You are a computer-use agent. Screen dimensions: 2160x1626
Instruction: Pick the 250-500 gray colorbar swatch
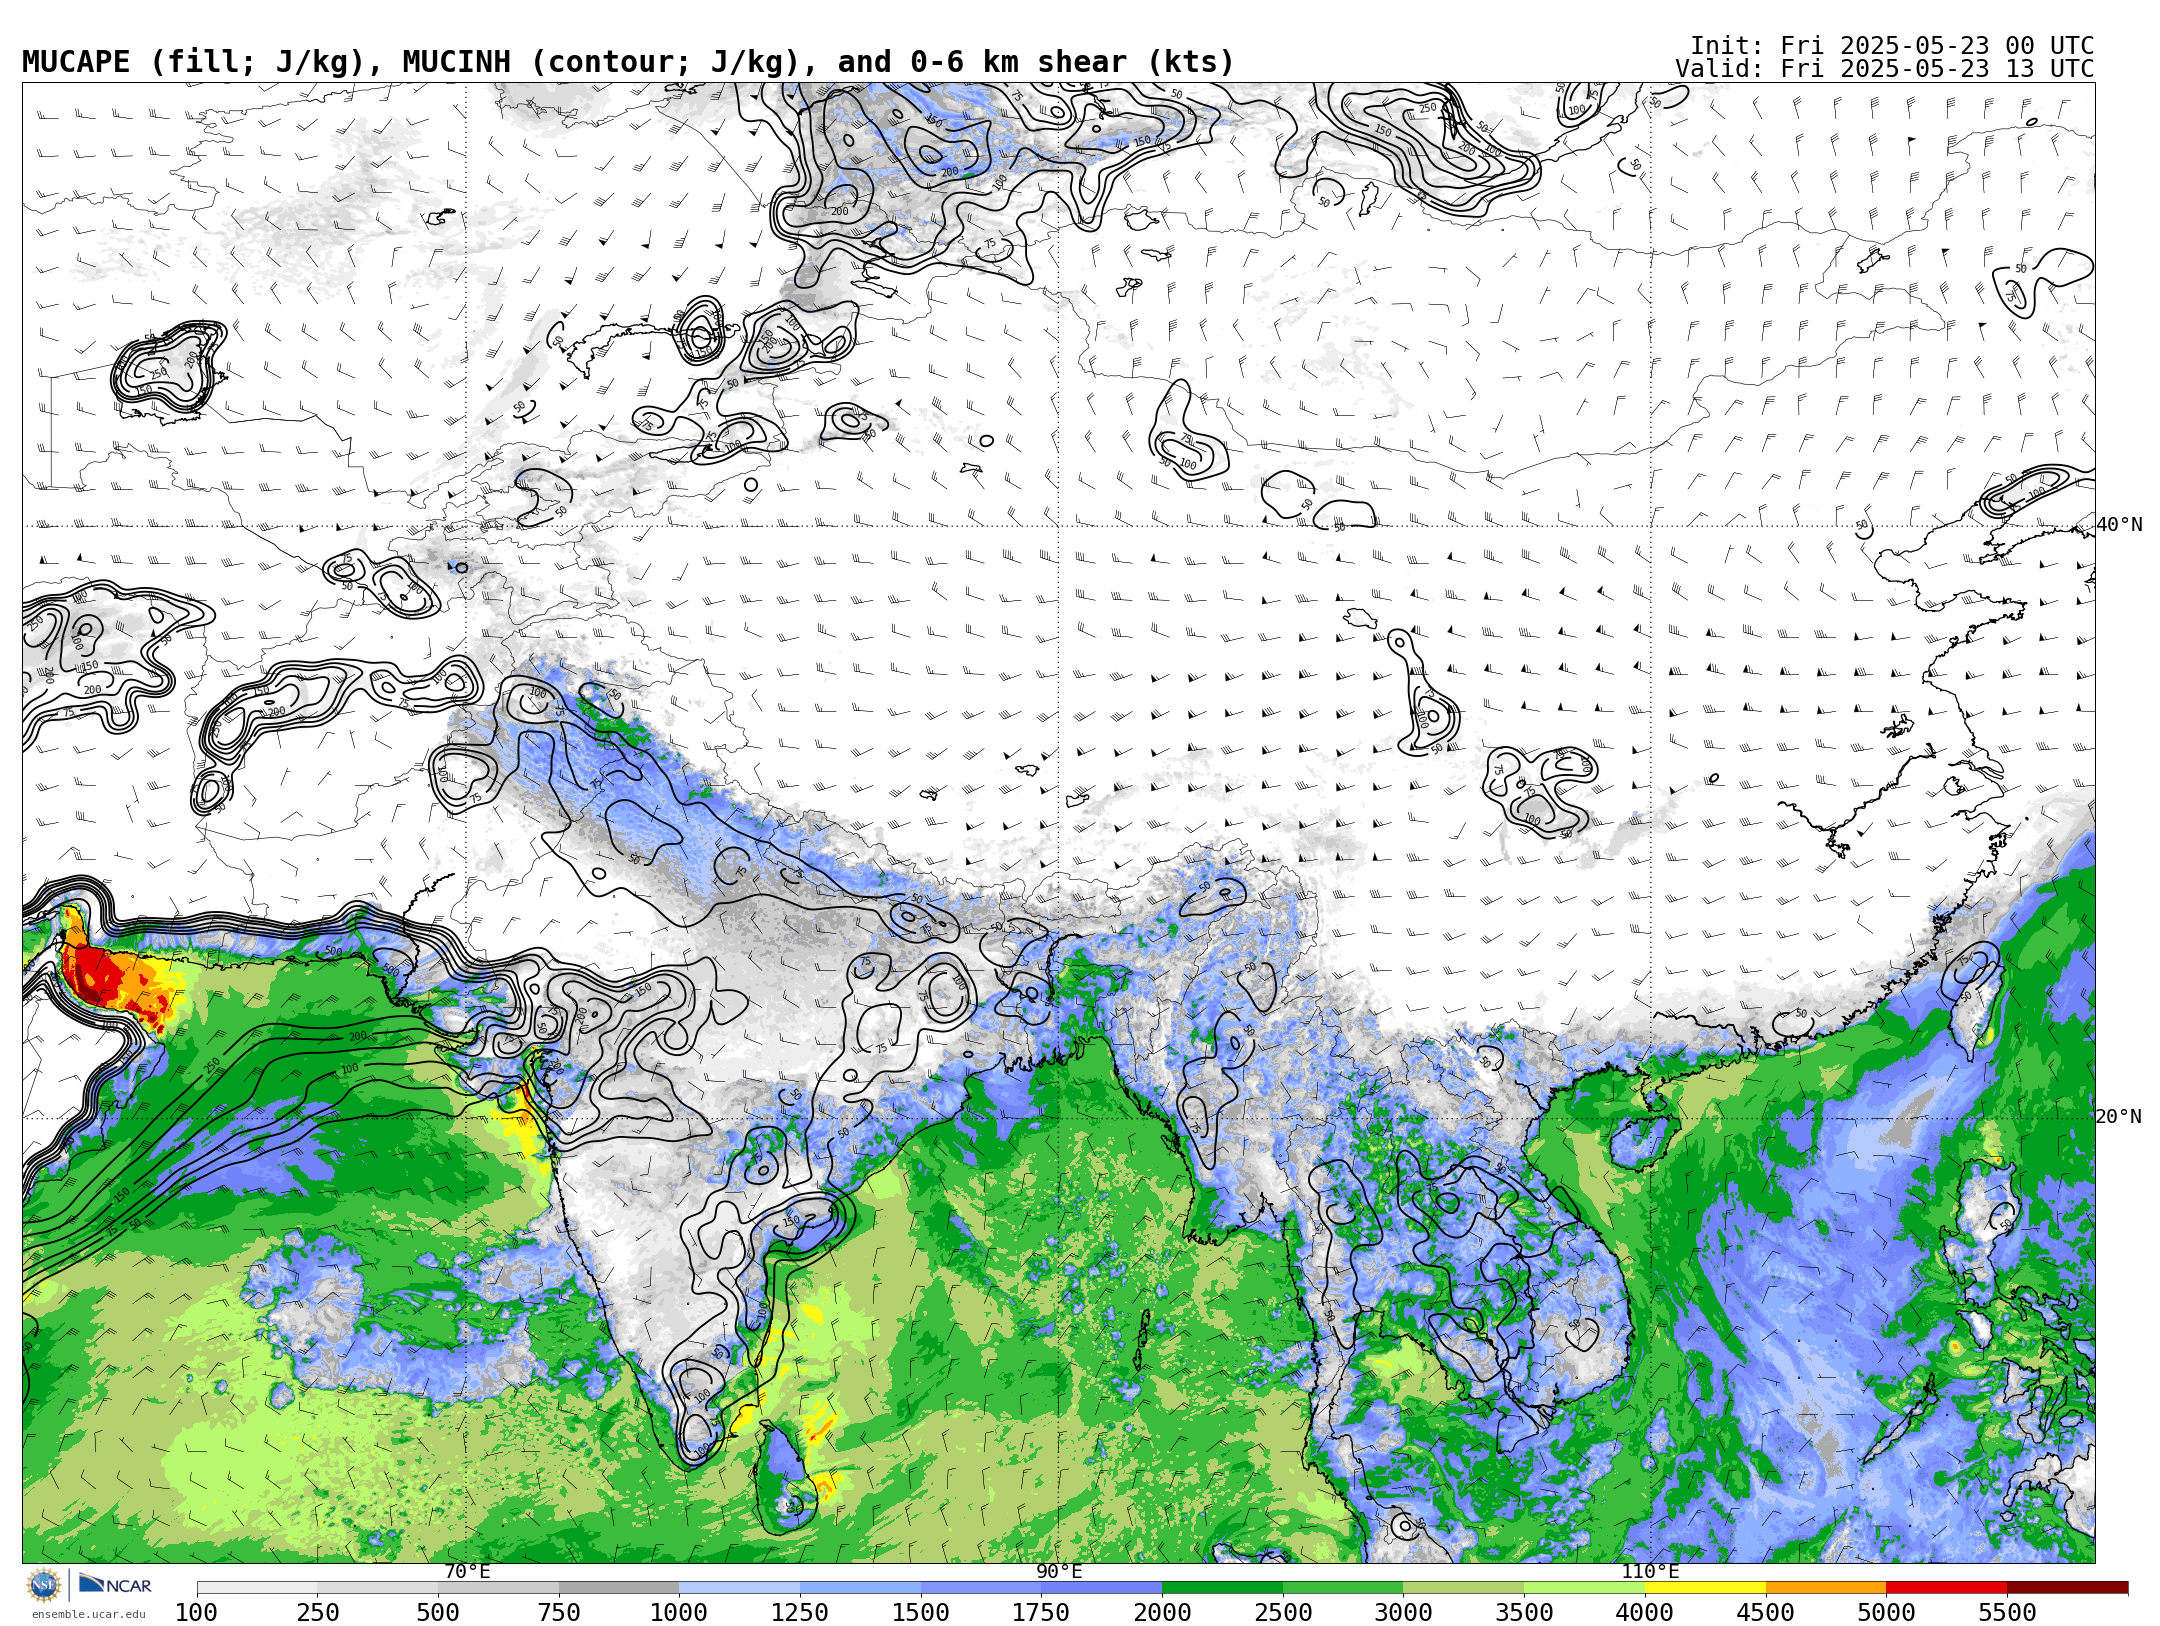[377, 1588]
